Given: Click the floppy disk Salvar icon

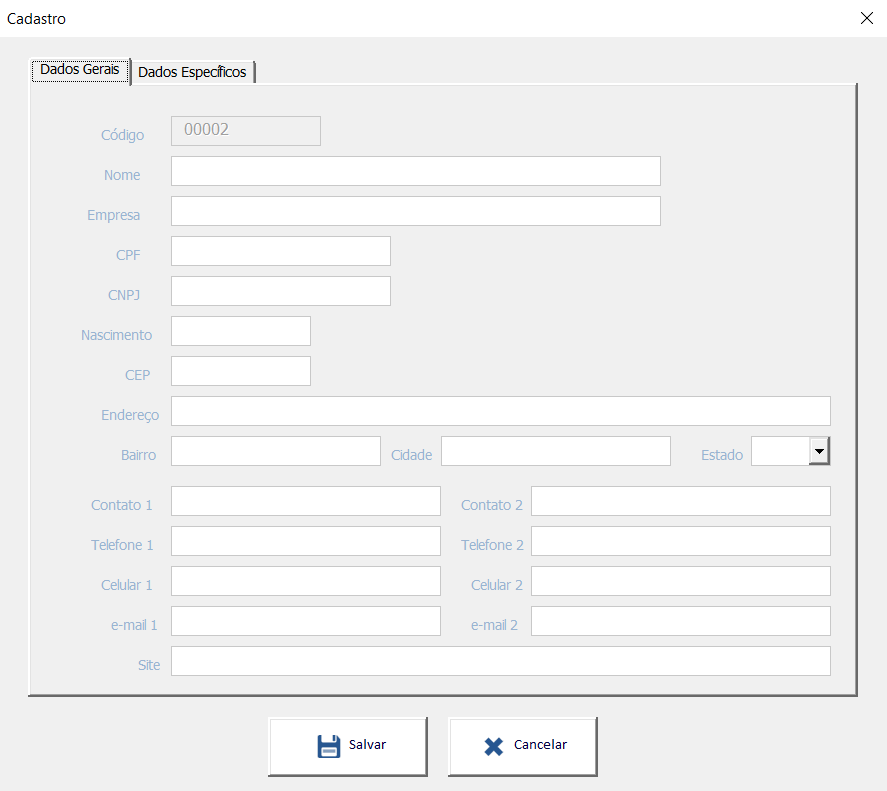Looking at the screenshot, I should point(328,746).
